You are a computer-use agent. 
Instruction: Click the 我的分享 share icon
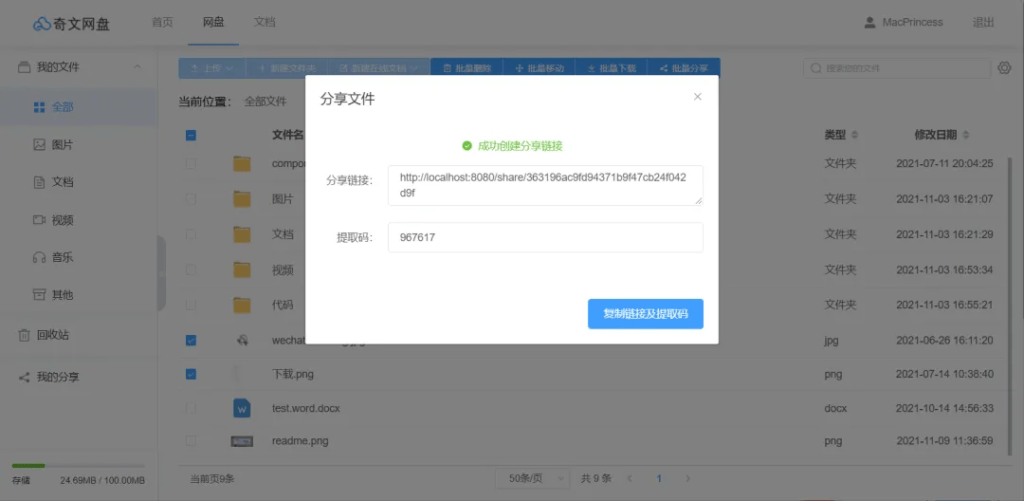24,377
